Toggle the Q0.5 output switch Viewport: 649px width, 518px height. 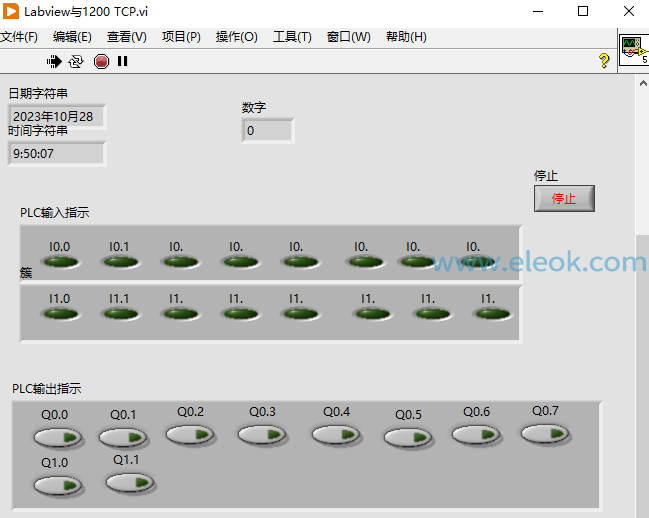click(408, 438)
